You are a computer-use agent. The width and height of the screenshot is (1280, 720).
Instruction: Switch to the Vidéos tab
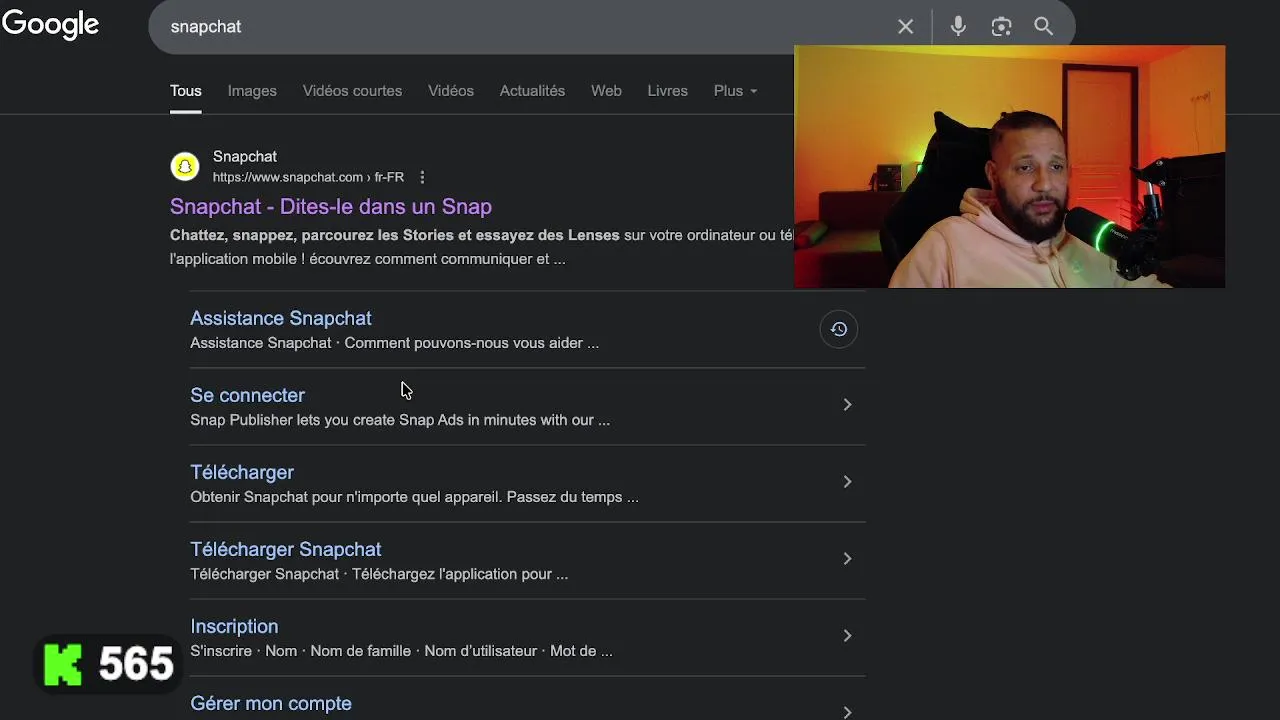[451, 91]
